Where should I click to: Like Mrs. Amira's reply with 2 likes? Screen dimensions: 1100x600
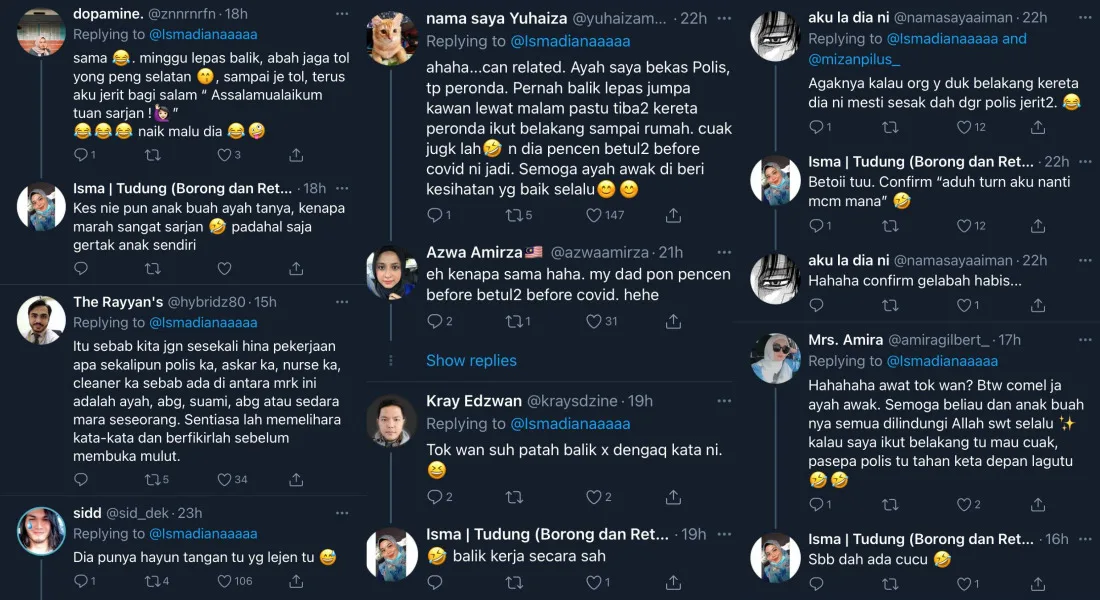pyautogui.click(x=963, y=505)
